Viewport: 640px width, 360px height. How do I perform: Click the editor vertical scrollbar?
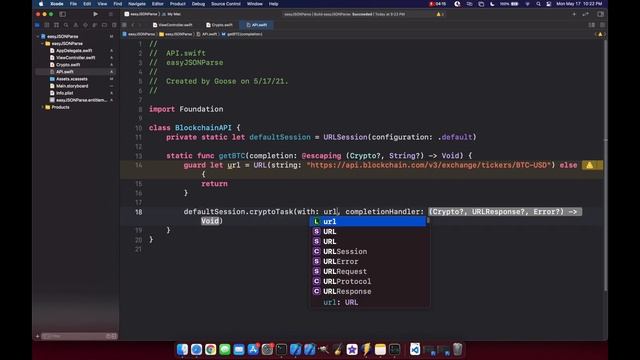click(605, 165)
